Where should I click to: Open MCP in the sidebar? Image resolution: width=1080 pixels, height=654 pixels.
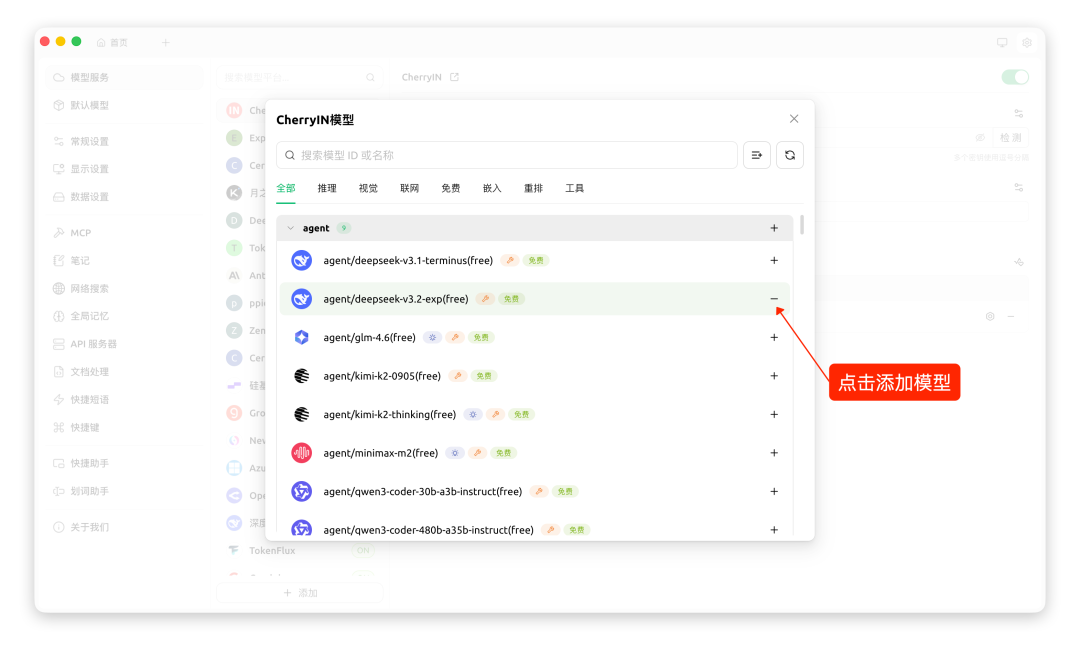pos(124,233)
